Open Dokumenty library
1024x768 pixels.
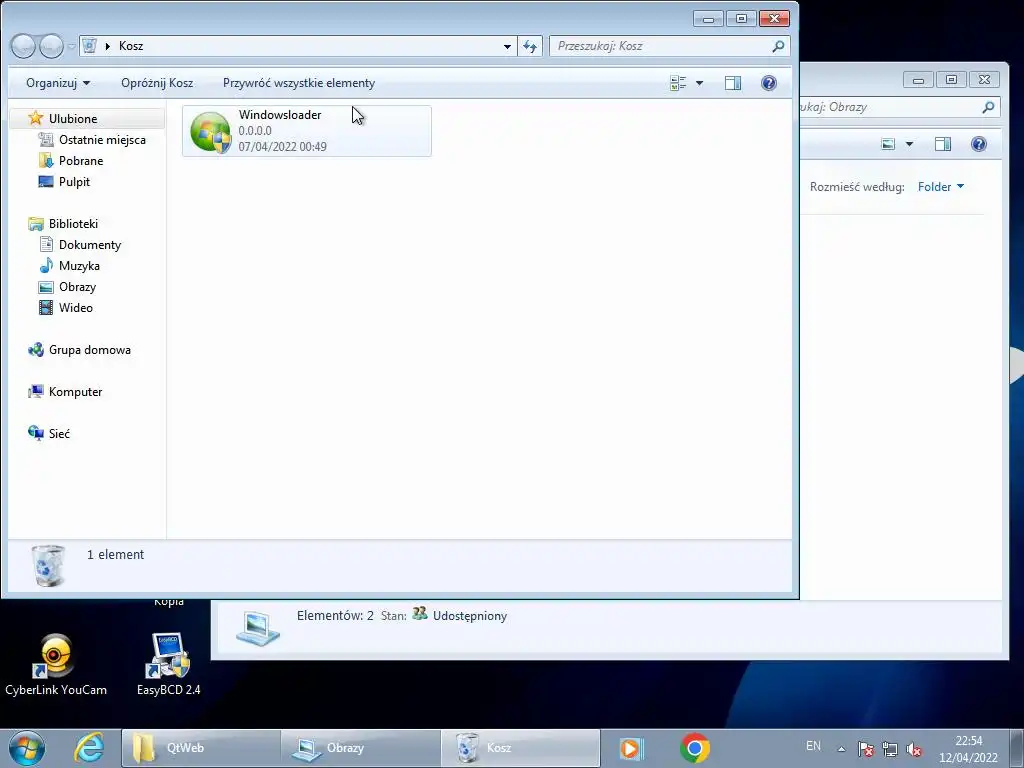90,244
